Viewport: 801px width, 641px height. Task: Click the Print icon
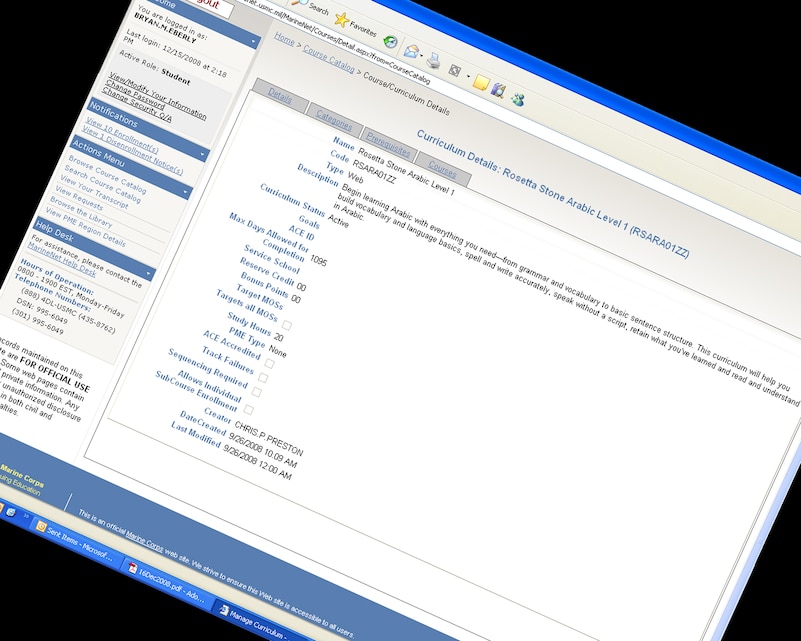(x=432, y=63)
